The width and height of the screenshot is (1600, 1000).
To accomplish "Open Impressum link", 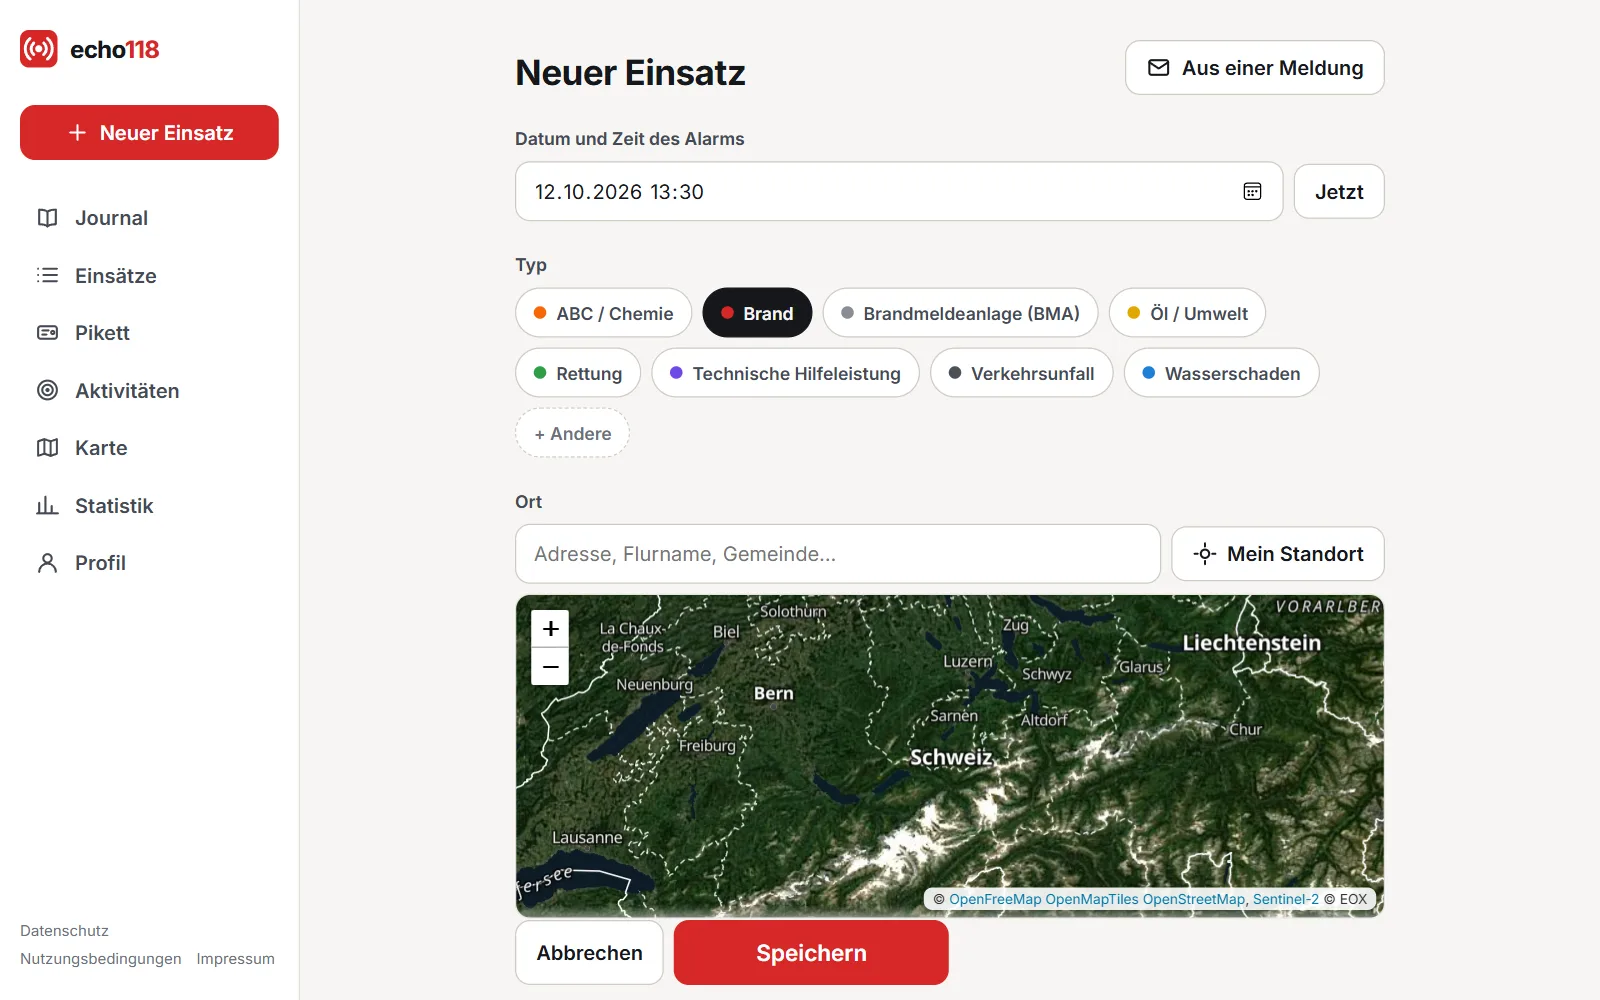I will (x=235, y=959).
